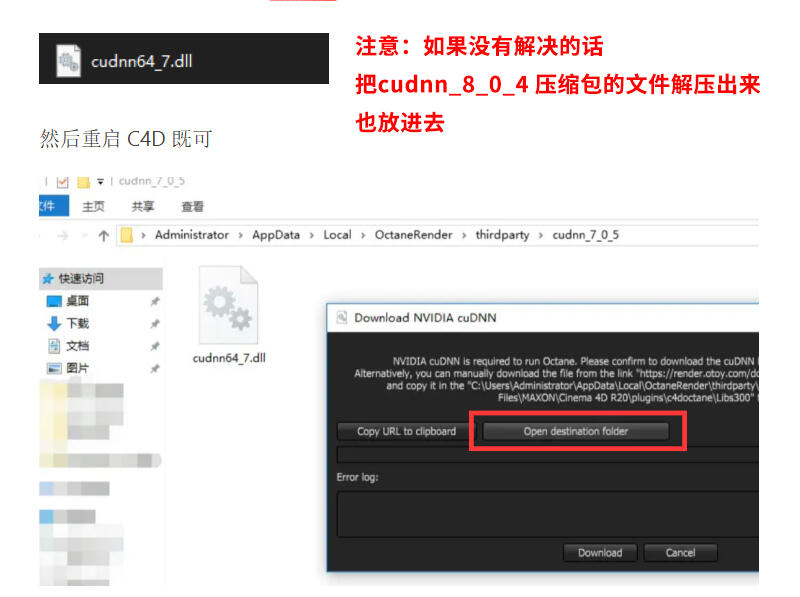800x597 pixels.
Task: Select 快速访问 in the navigation pane
Action: point(101,279)
